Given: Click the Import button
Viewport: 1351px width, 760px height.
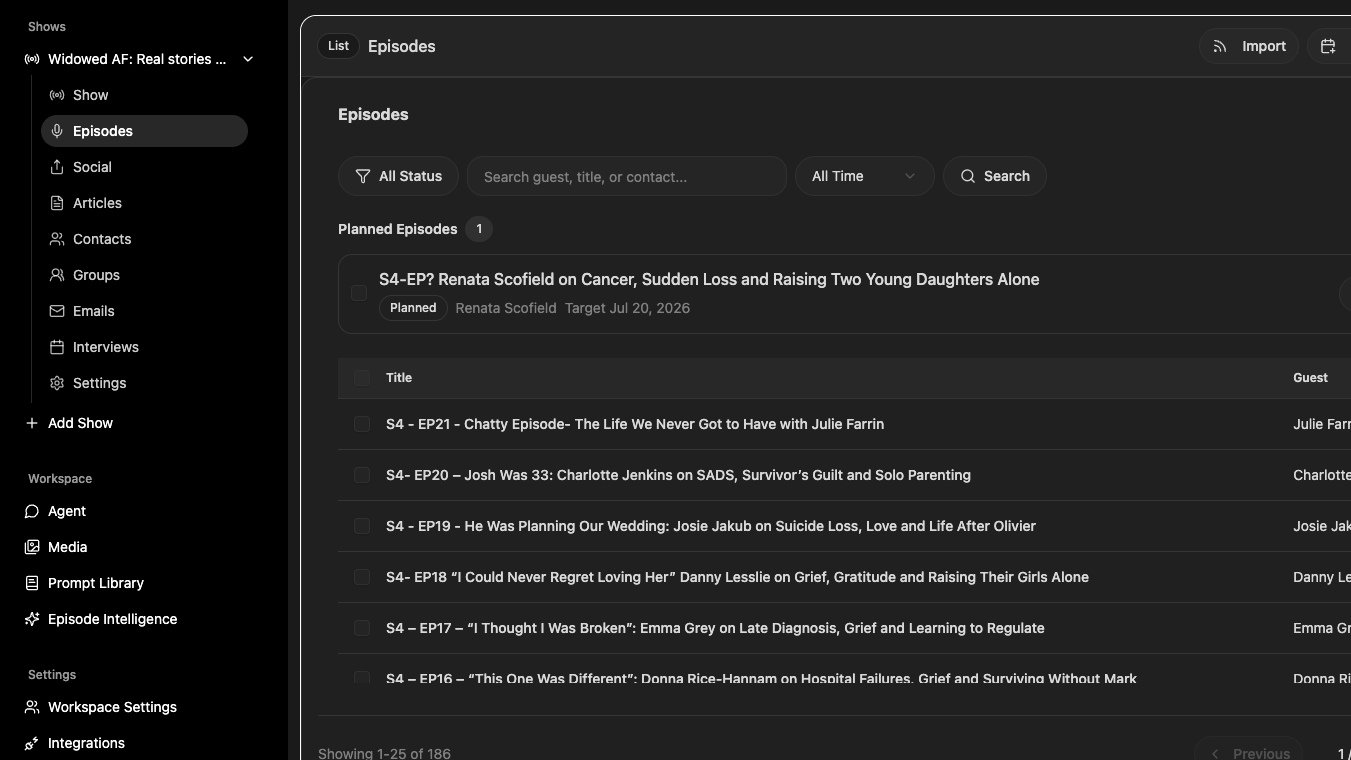Looking at the screenshot, I should [x=1249, y=46].
